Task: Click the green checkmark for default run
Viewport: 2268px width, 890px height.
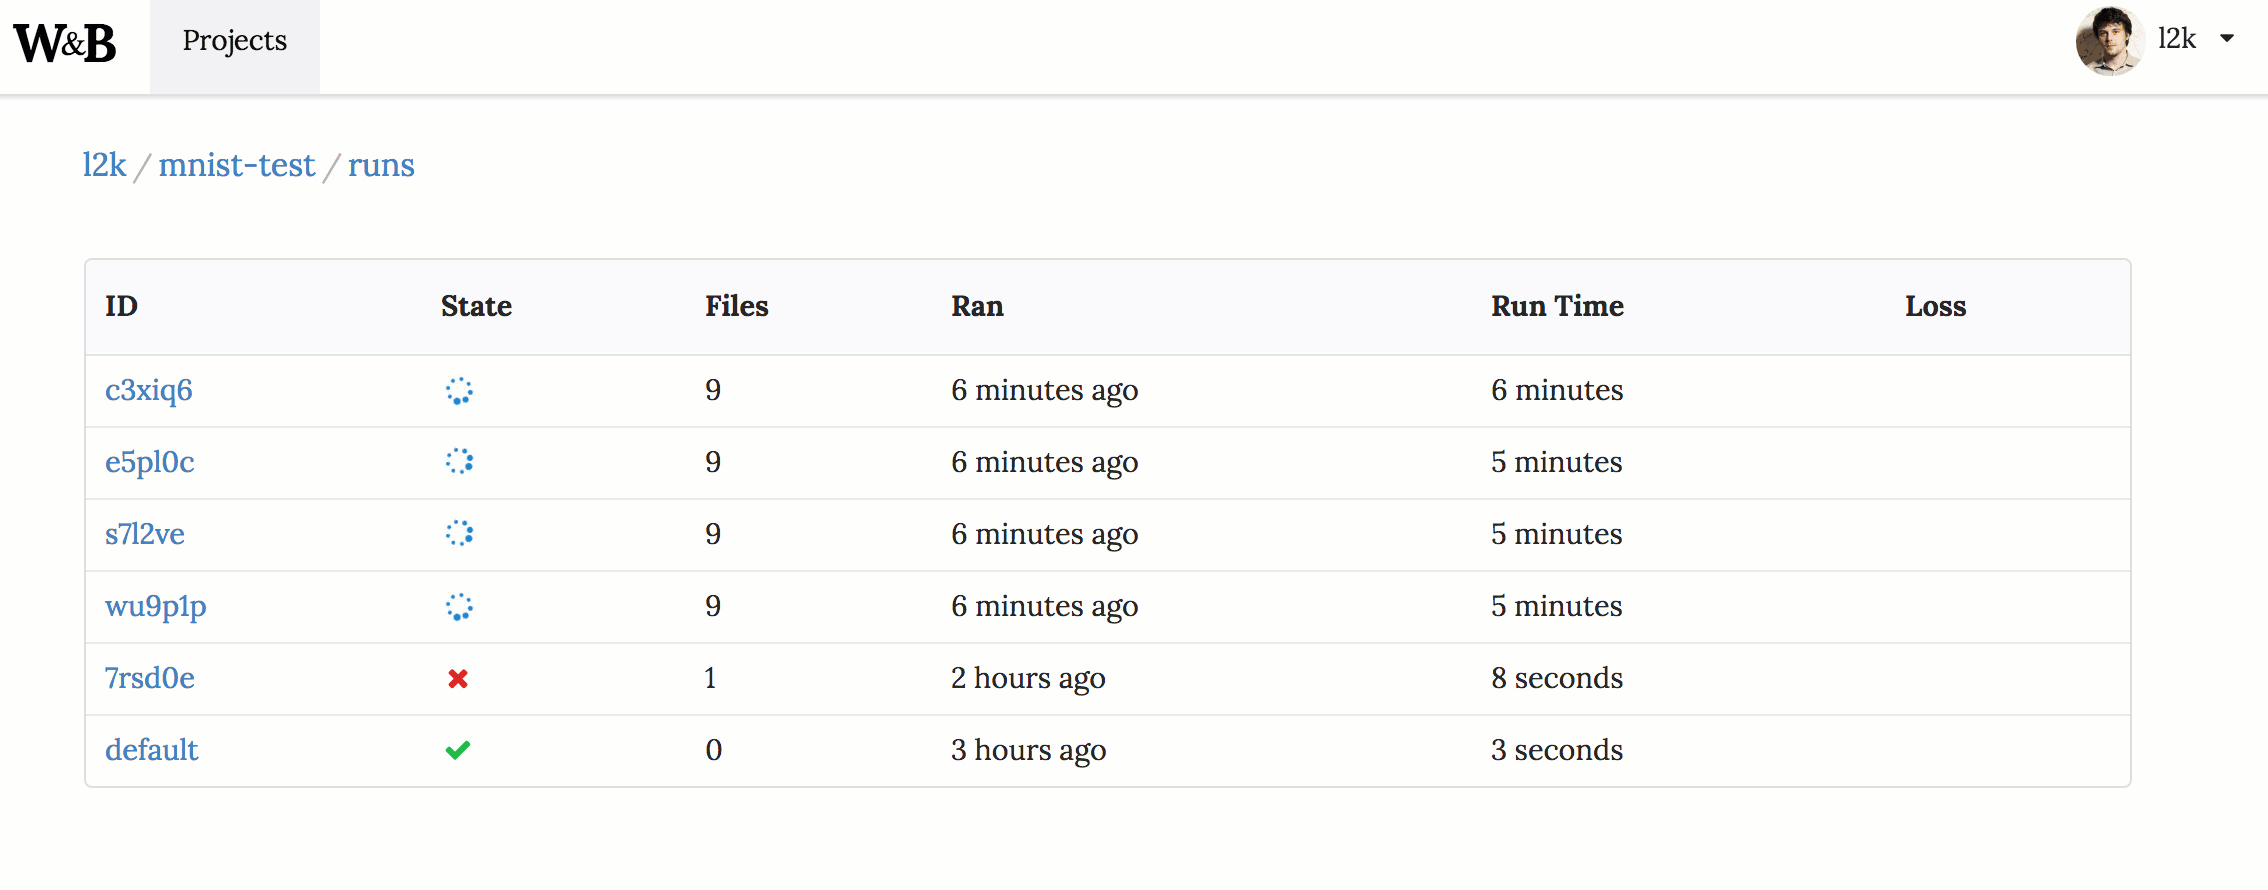Action: tap(458, 750)
